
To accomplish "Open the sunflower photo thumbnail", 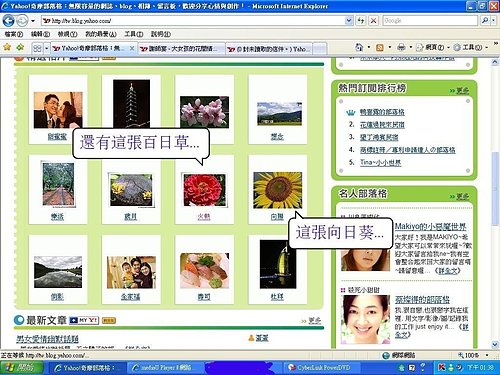I will [x=278, y=190].
